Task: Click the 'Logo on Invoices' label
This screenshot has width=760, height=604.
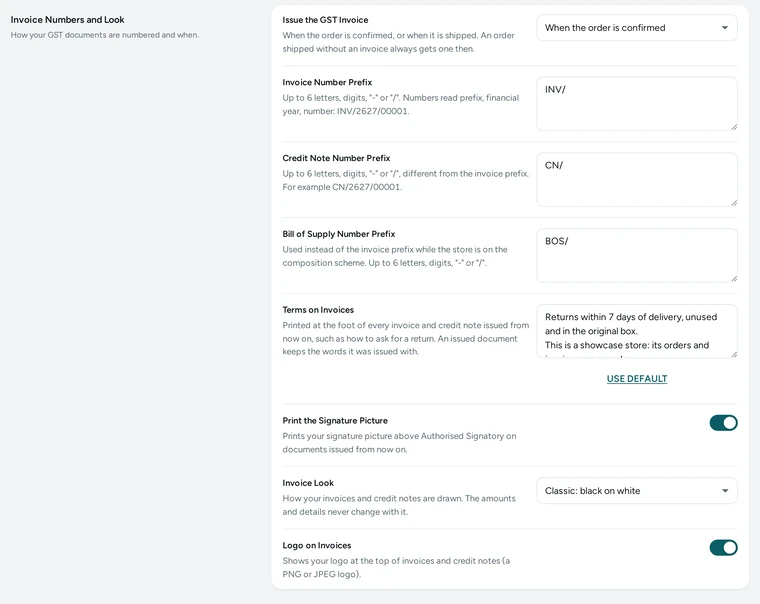Action: coord(317,545)
